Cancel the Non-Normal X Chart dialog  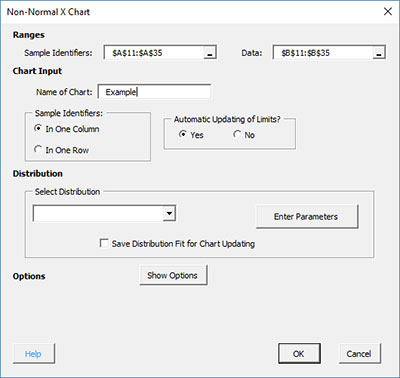click(x=359, y=353)
